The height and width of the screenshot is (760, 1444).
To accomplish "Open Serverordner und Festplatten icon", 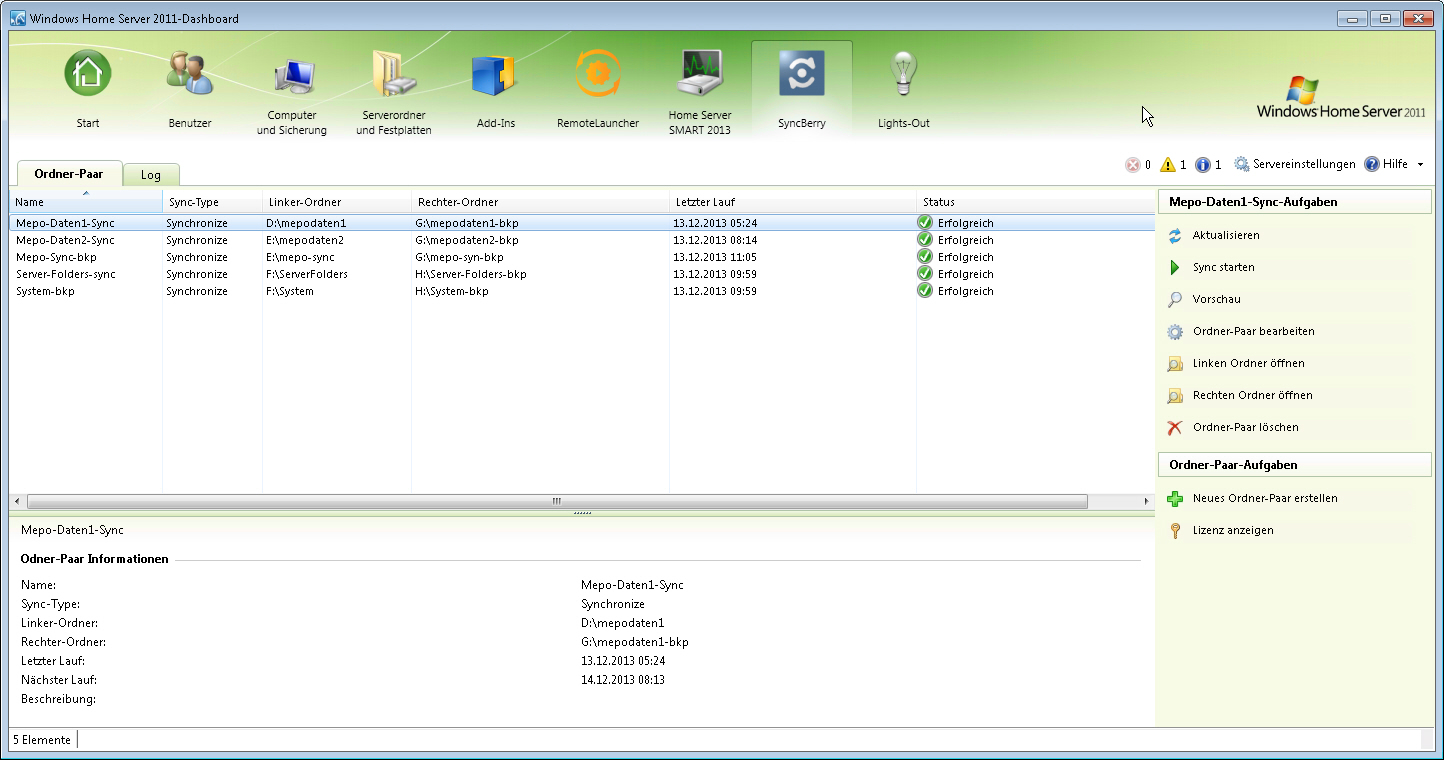I will pos(394,76).
